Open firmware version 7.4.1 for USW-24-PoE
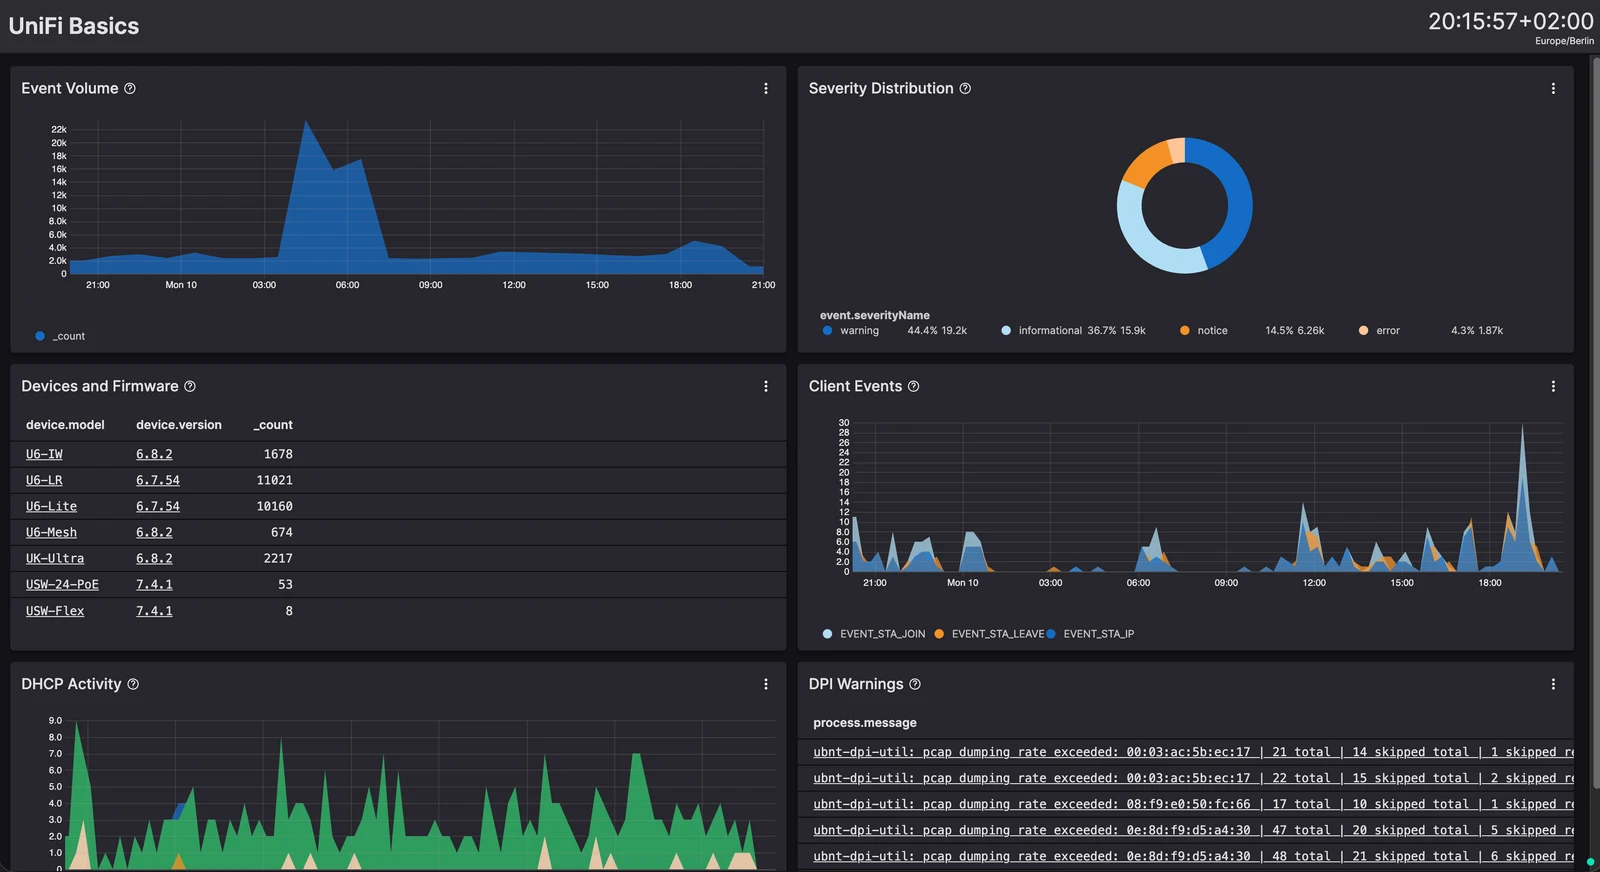The width and height of the screenshot is (1600, 872). coord(154,584)
